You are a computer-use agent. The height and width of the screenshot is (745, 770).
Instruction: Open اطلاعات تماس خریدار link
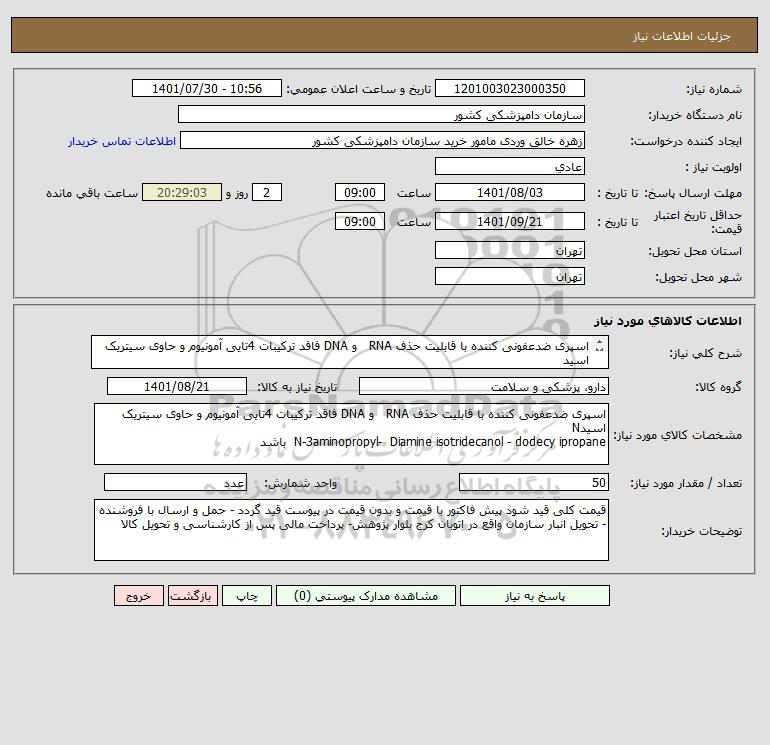pyautogui.click(x=122, y=141)
